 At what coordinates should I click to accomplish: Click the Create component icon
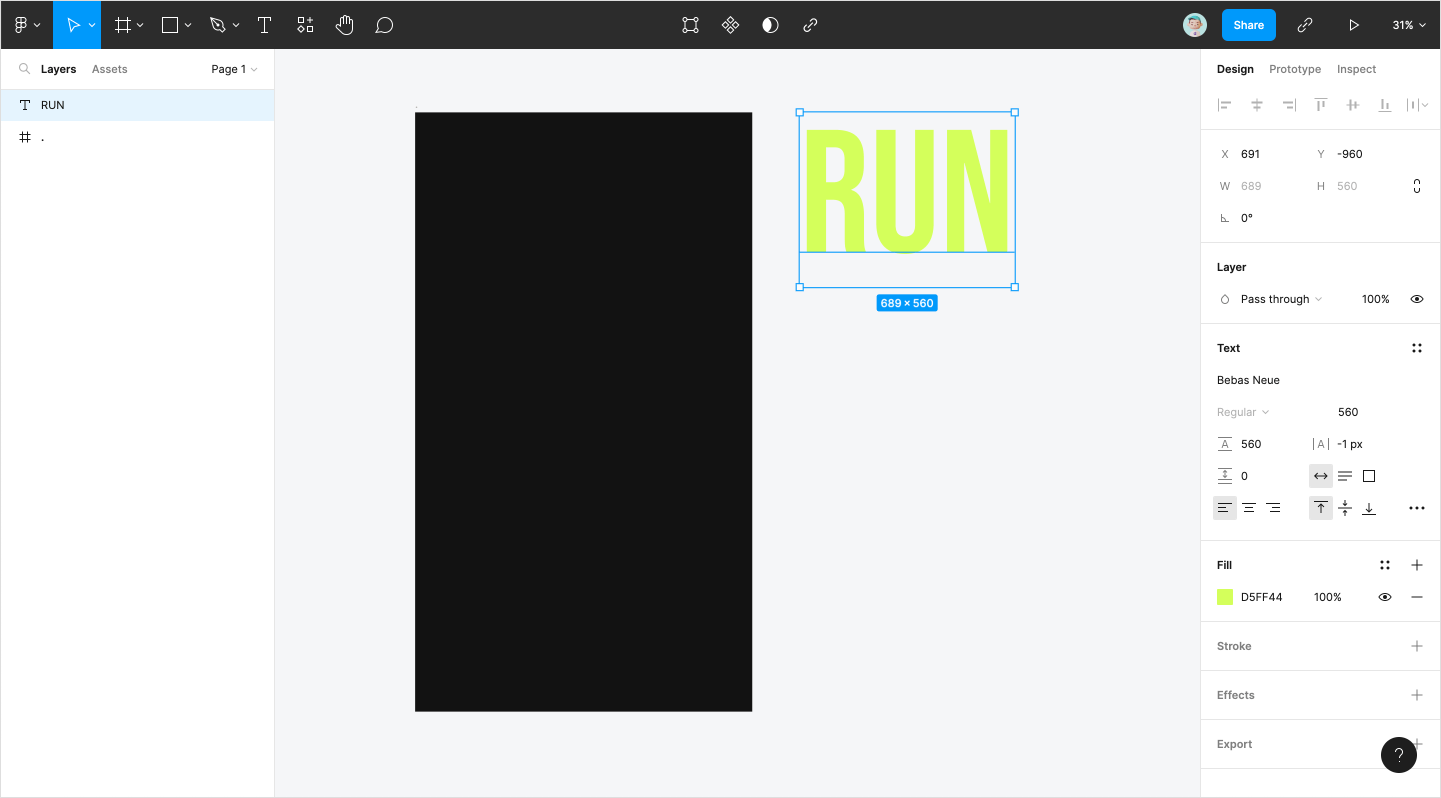730,25
